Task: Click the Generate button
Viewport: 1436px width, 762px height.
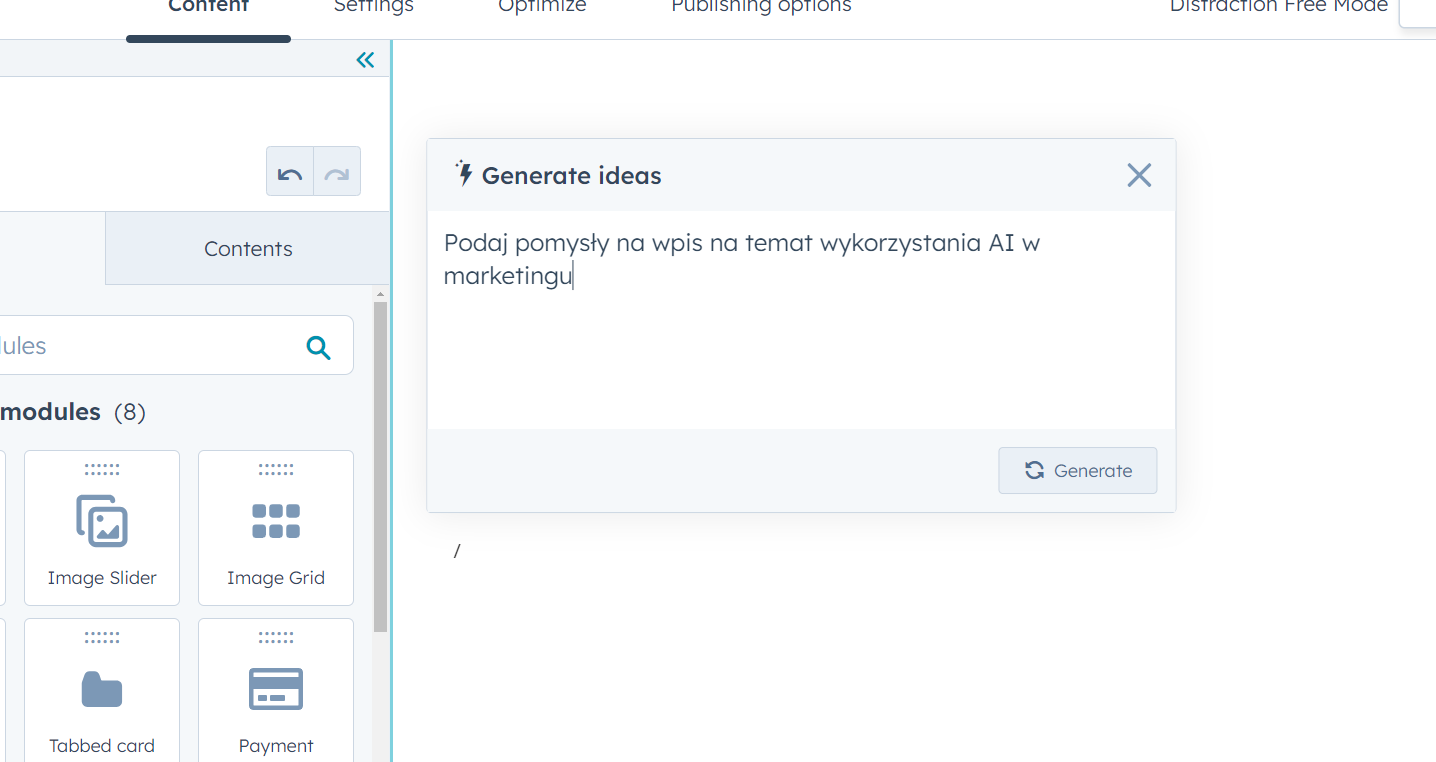Action: pyautogui.click(x=1077, y=470)
